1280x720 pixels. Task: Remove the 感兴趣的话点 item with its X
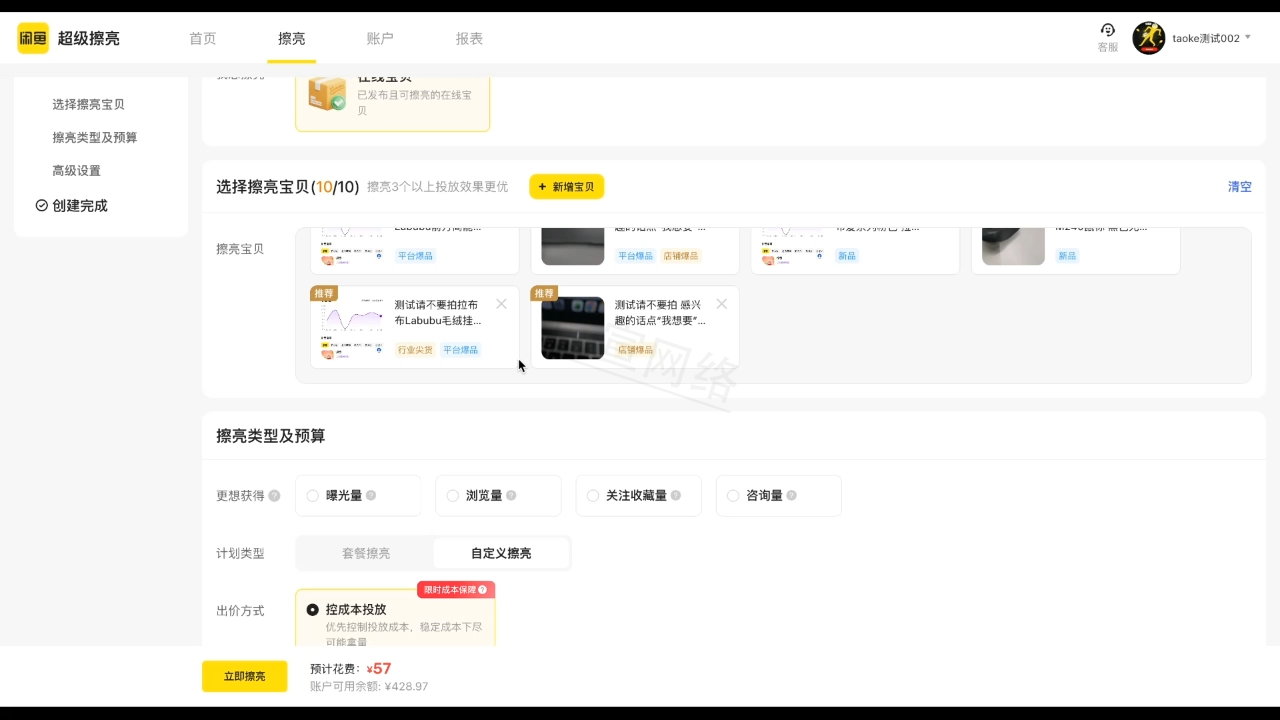721,304
